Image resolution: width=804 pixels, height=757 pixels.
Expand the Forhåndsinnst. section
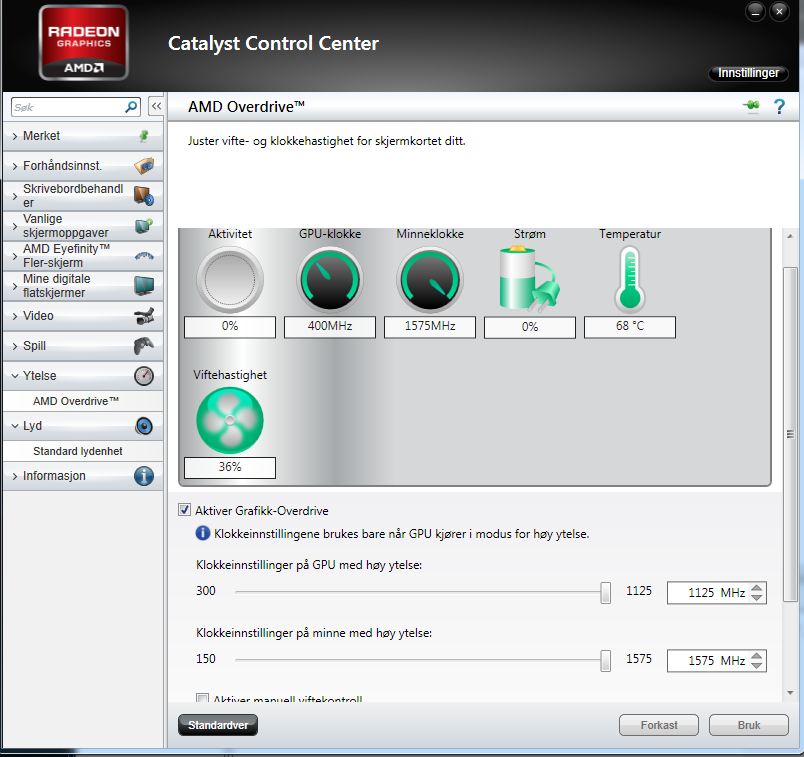click(15, 166)
